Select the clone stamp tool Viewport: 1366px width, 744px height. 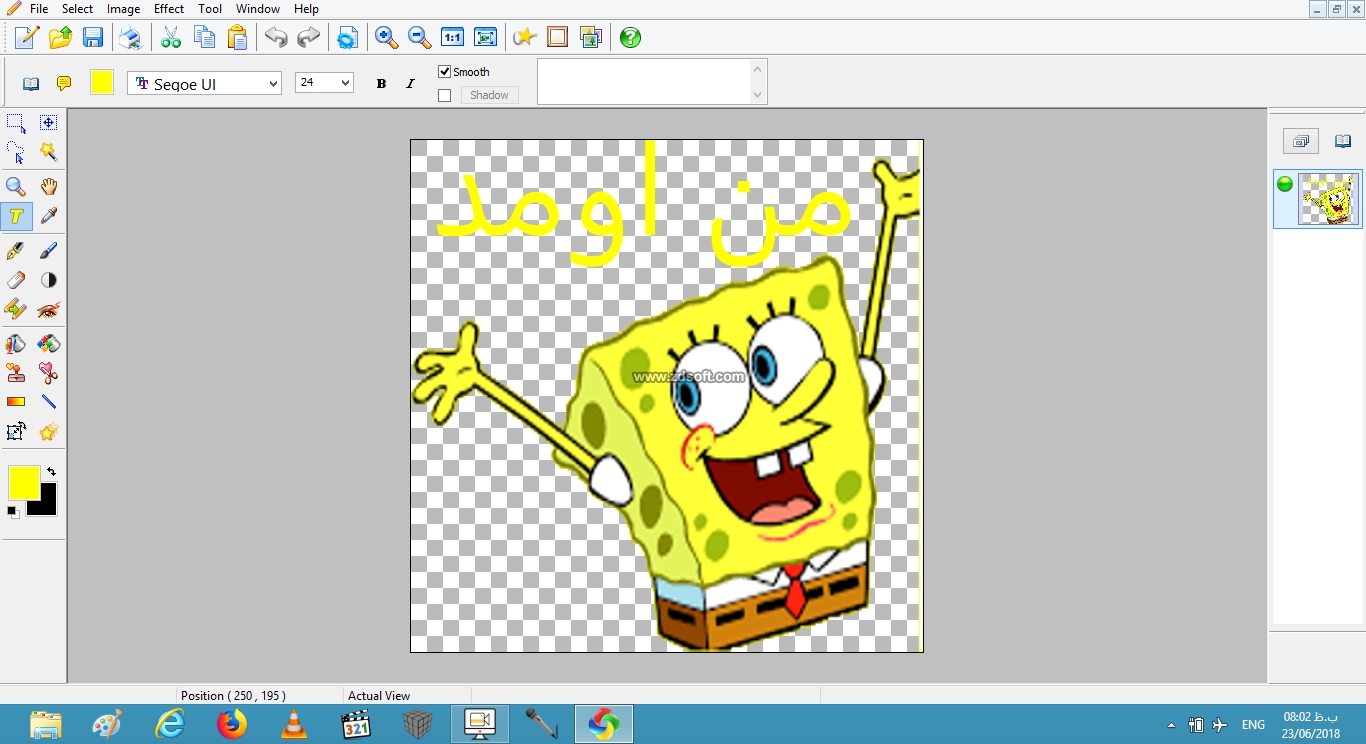[16, 373]
